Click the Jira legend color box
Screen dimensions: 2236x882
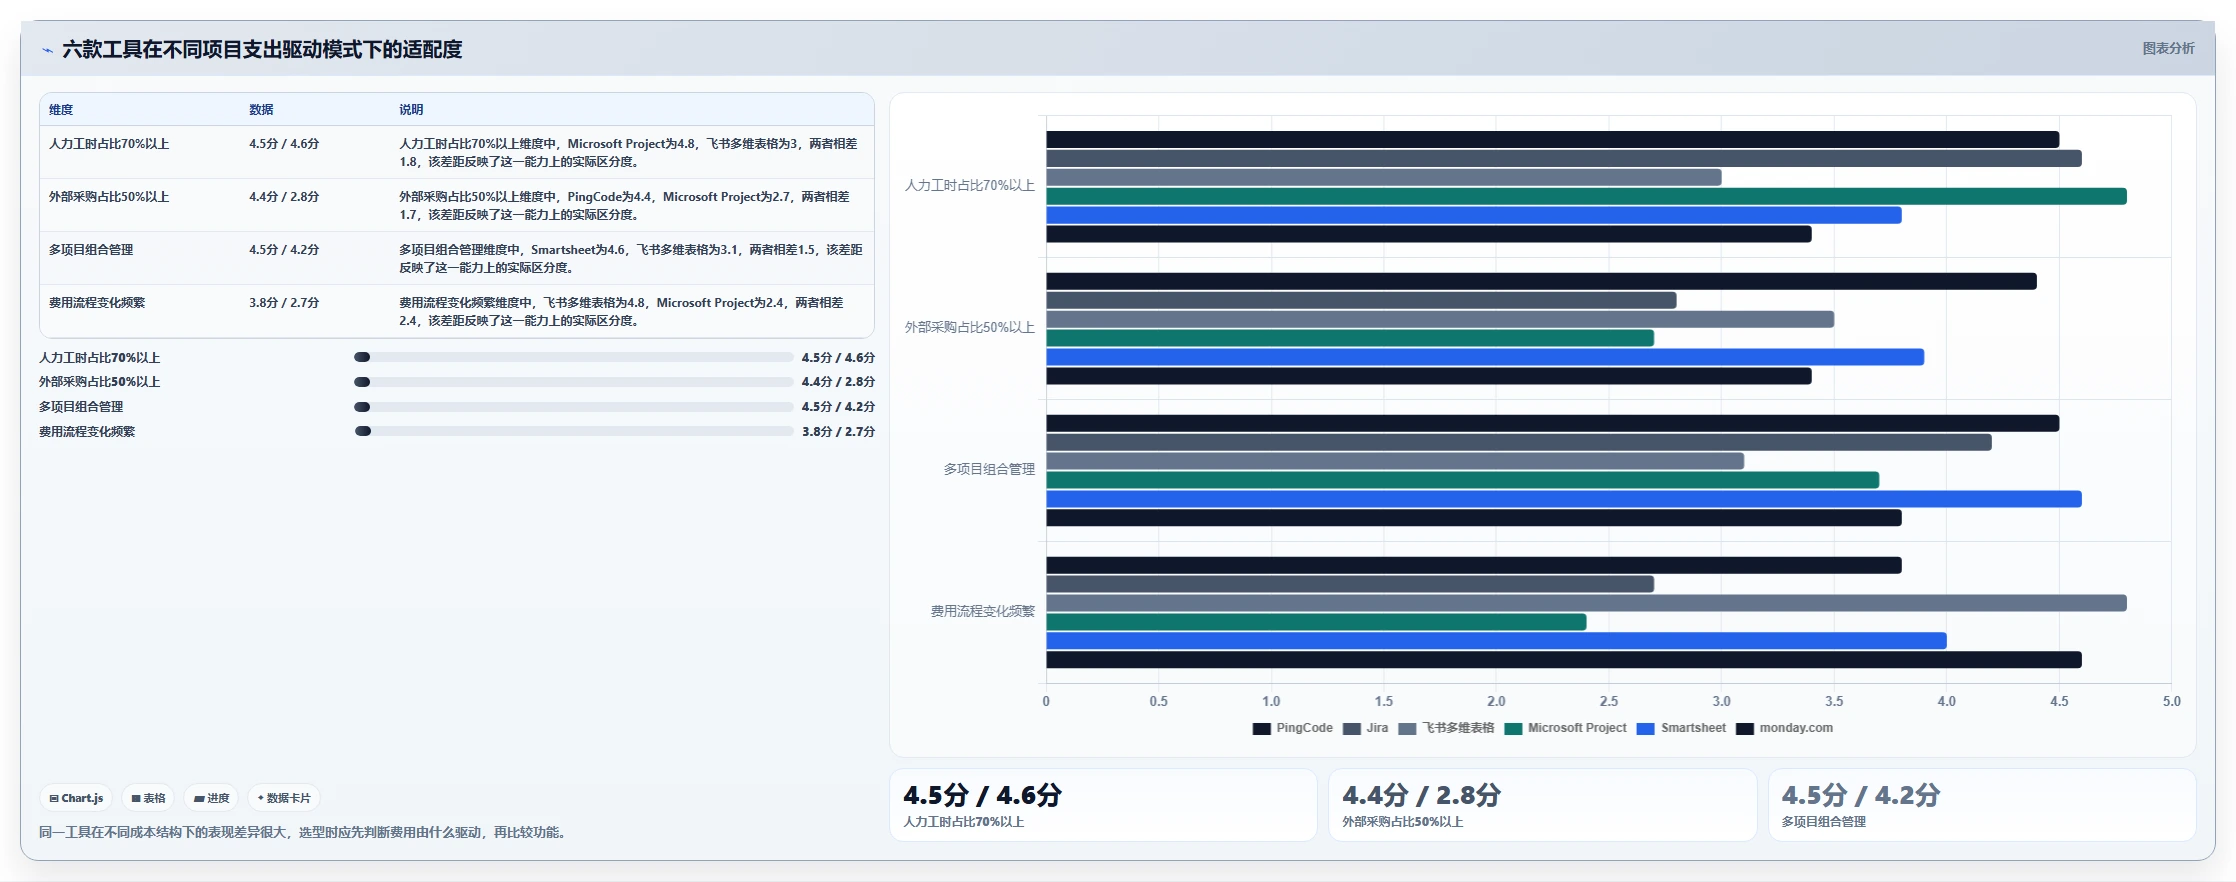tap(1352, 728)
